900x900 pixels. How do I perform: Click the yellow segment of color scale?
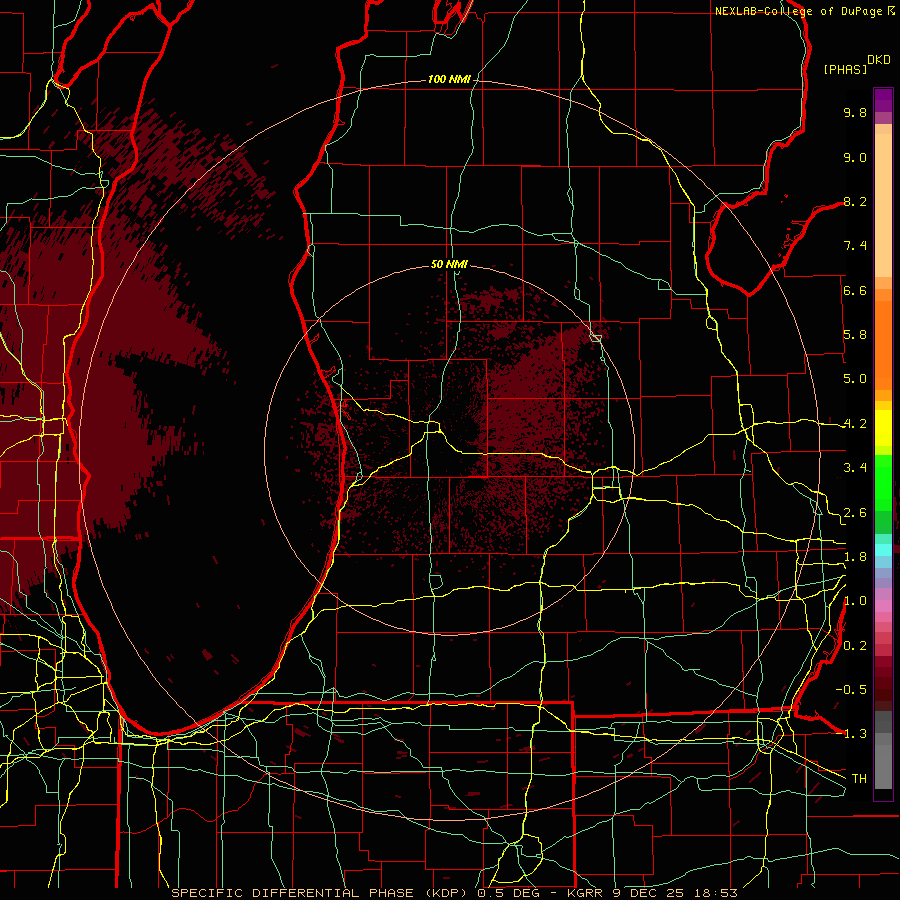coord(883,428)
